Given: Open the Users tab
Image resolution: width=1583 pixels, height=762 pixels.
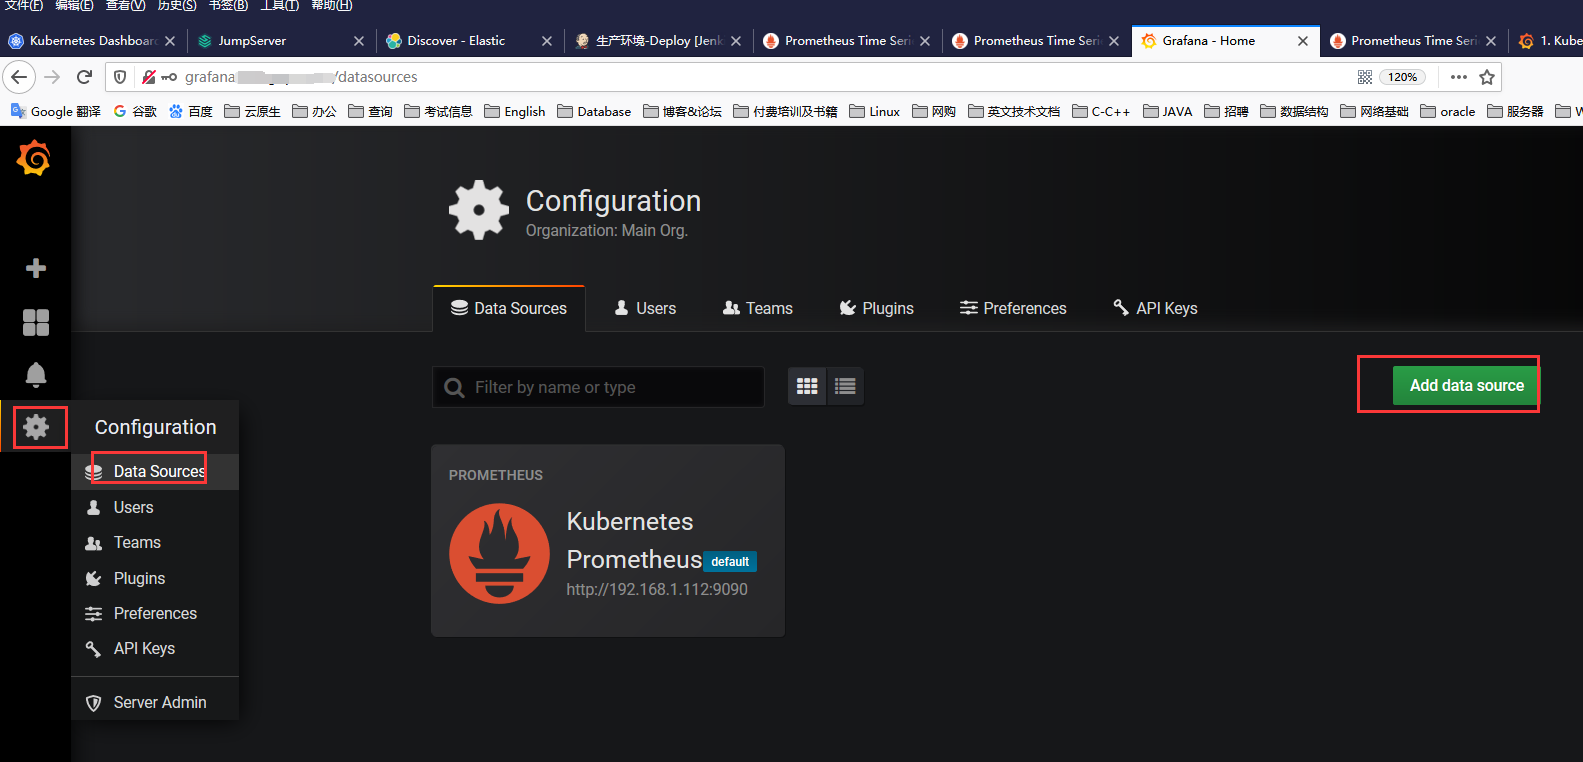Looking at the screenshot, I should 645,308.
